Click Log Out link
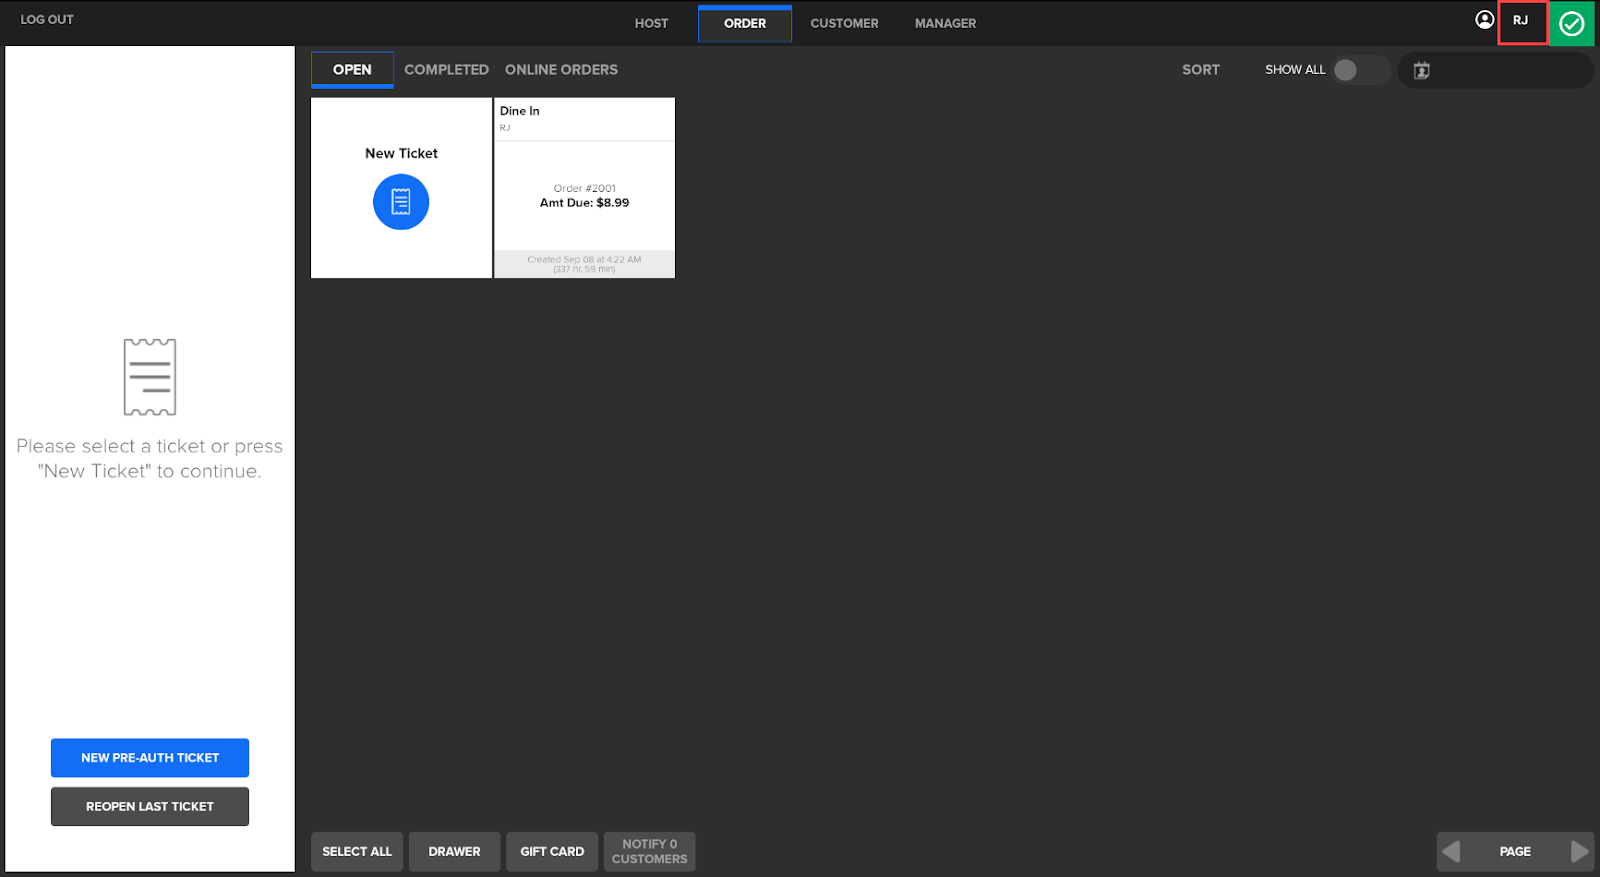1600x877 pixels. click(47, 19)
